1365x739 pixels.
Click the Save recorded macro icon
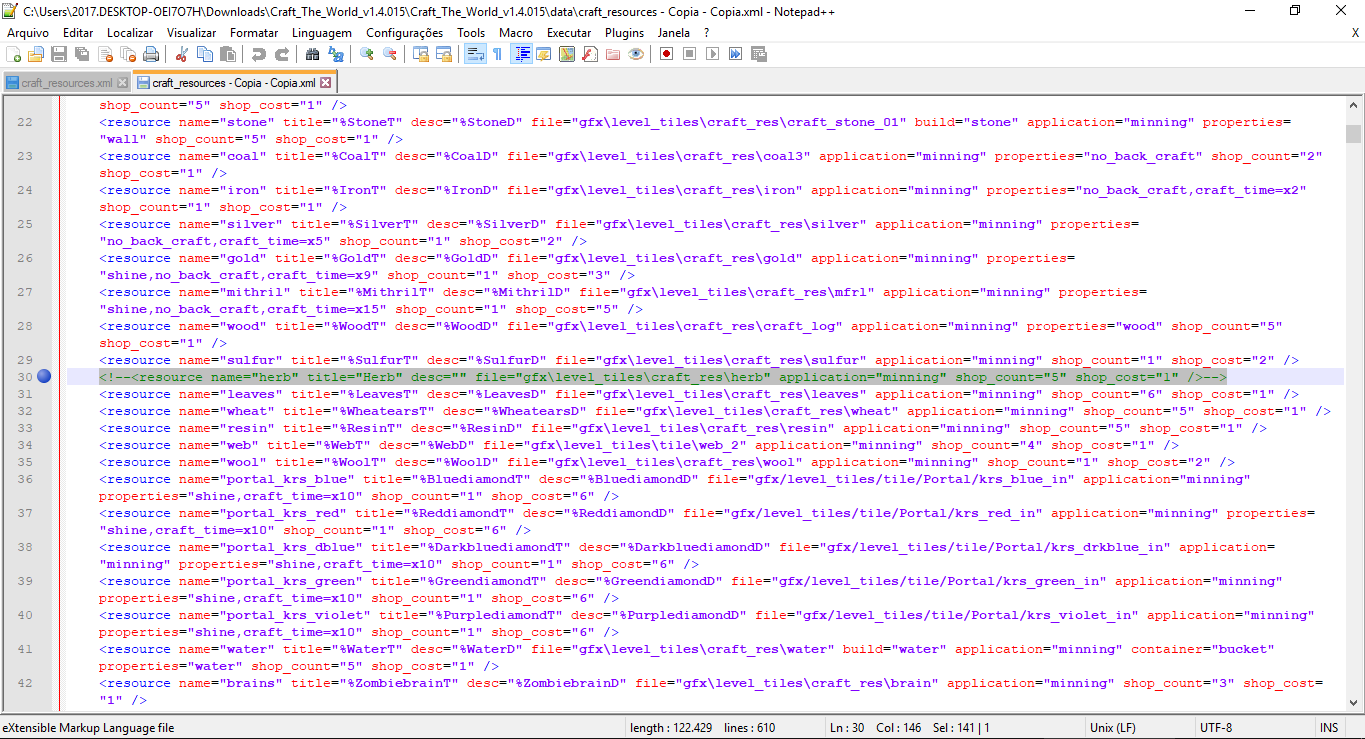click(758, 54)
